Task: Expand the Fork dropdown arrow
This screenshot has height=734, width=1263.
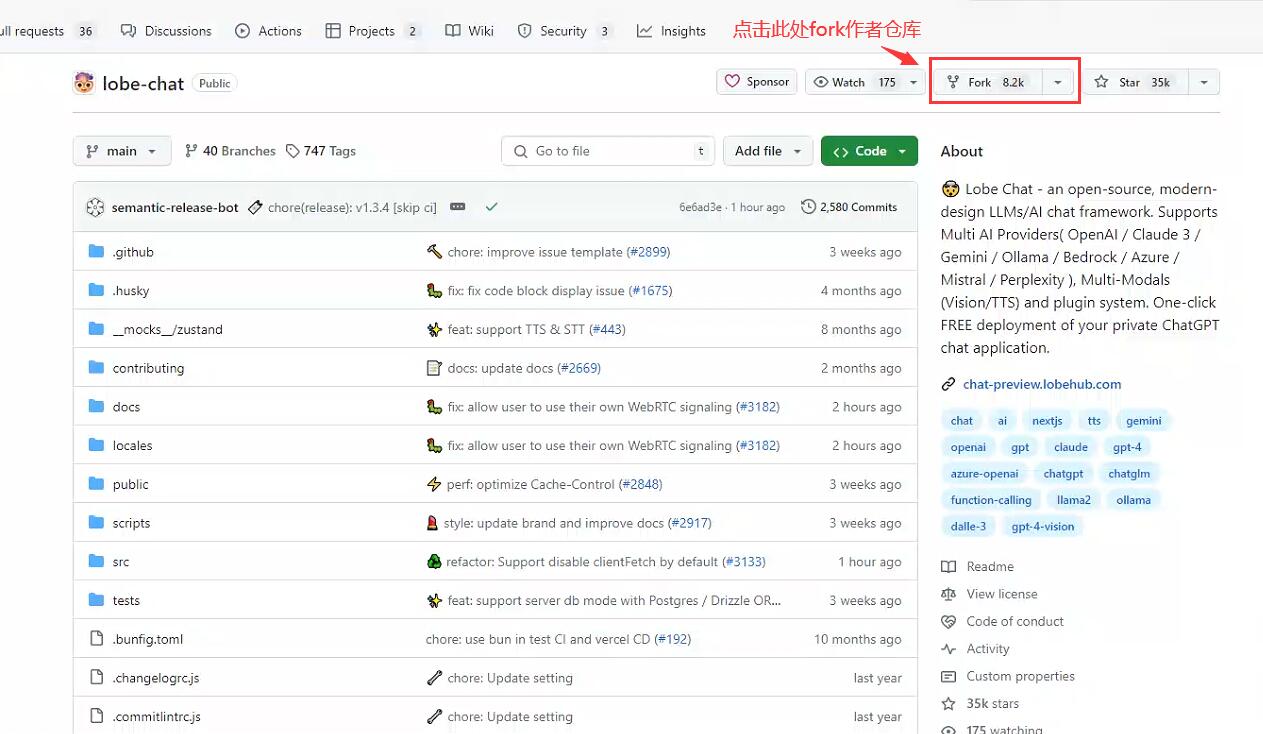Action: pos(1058,82)
